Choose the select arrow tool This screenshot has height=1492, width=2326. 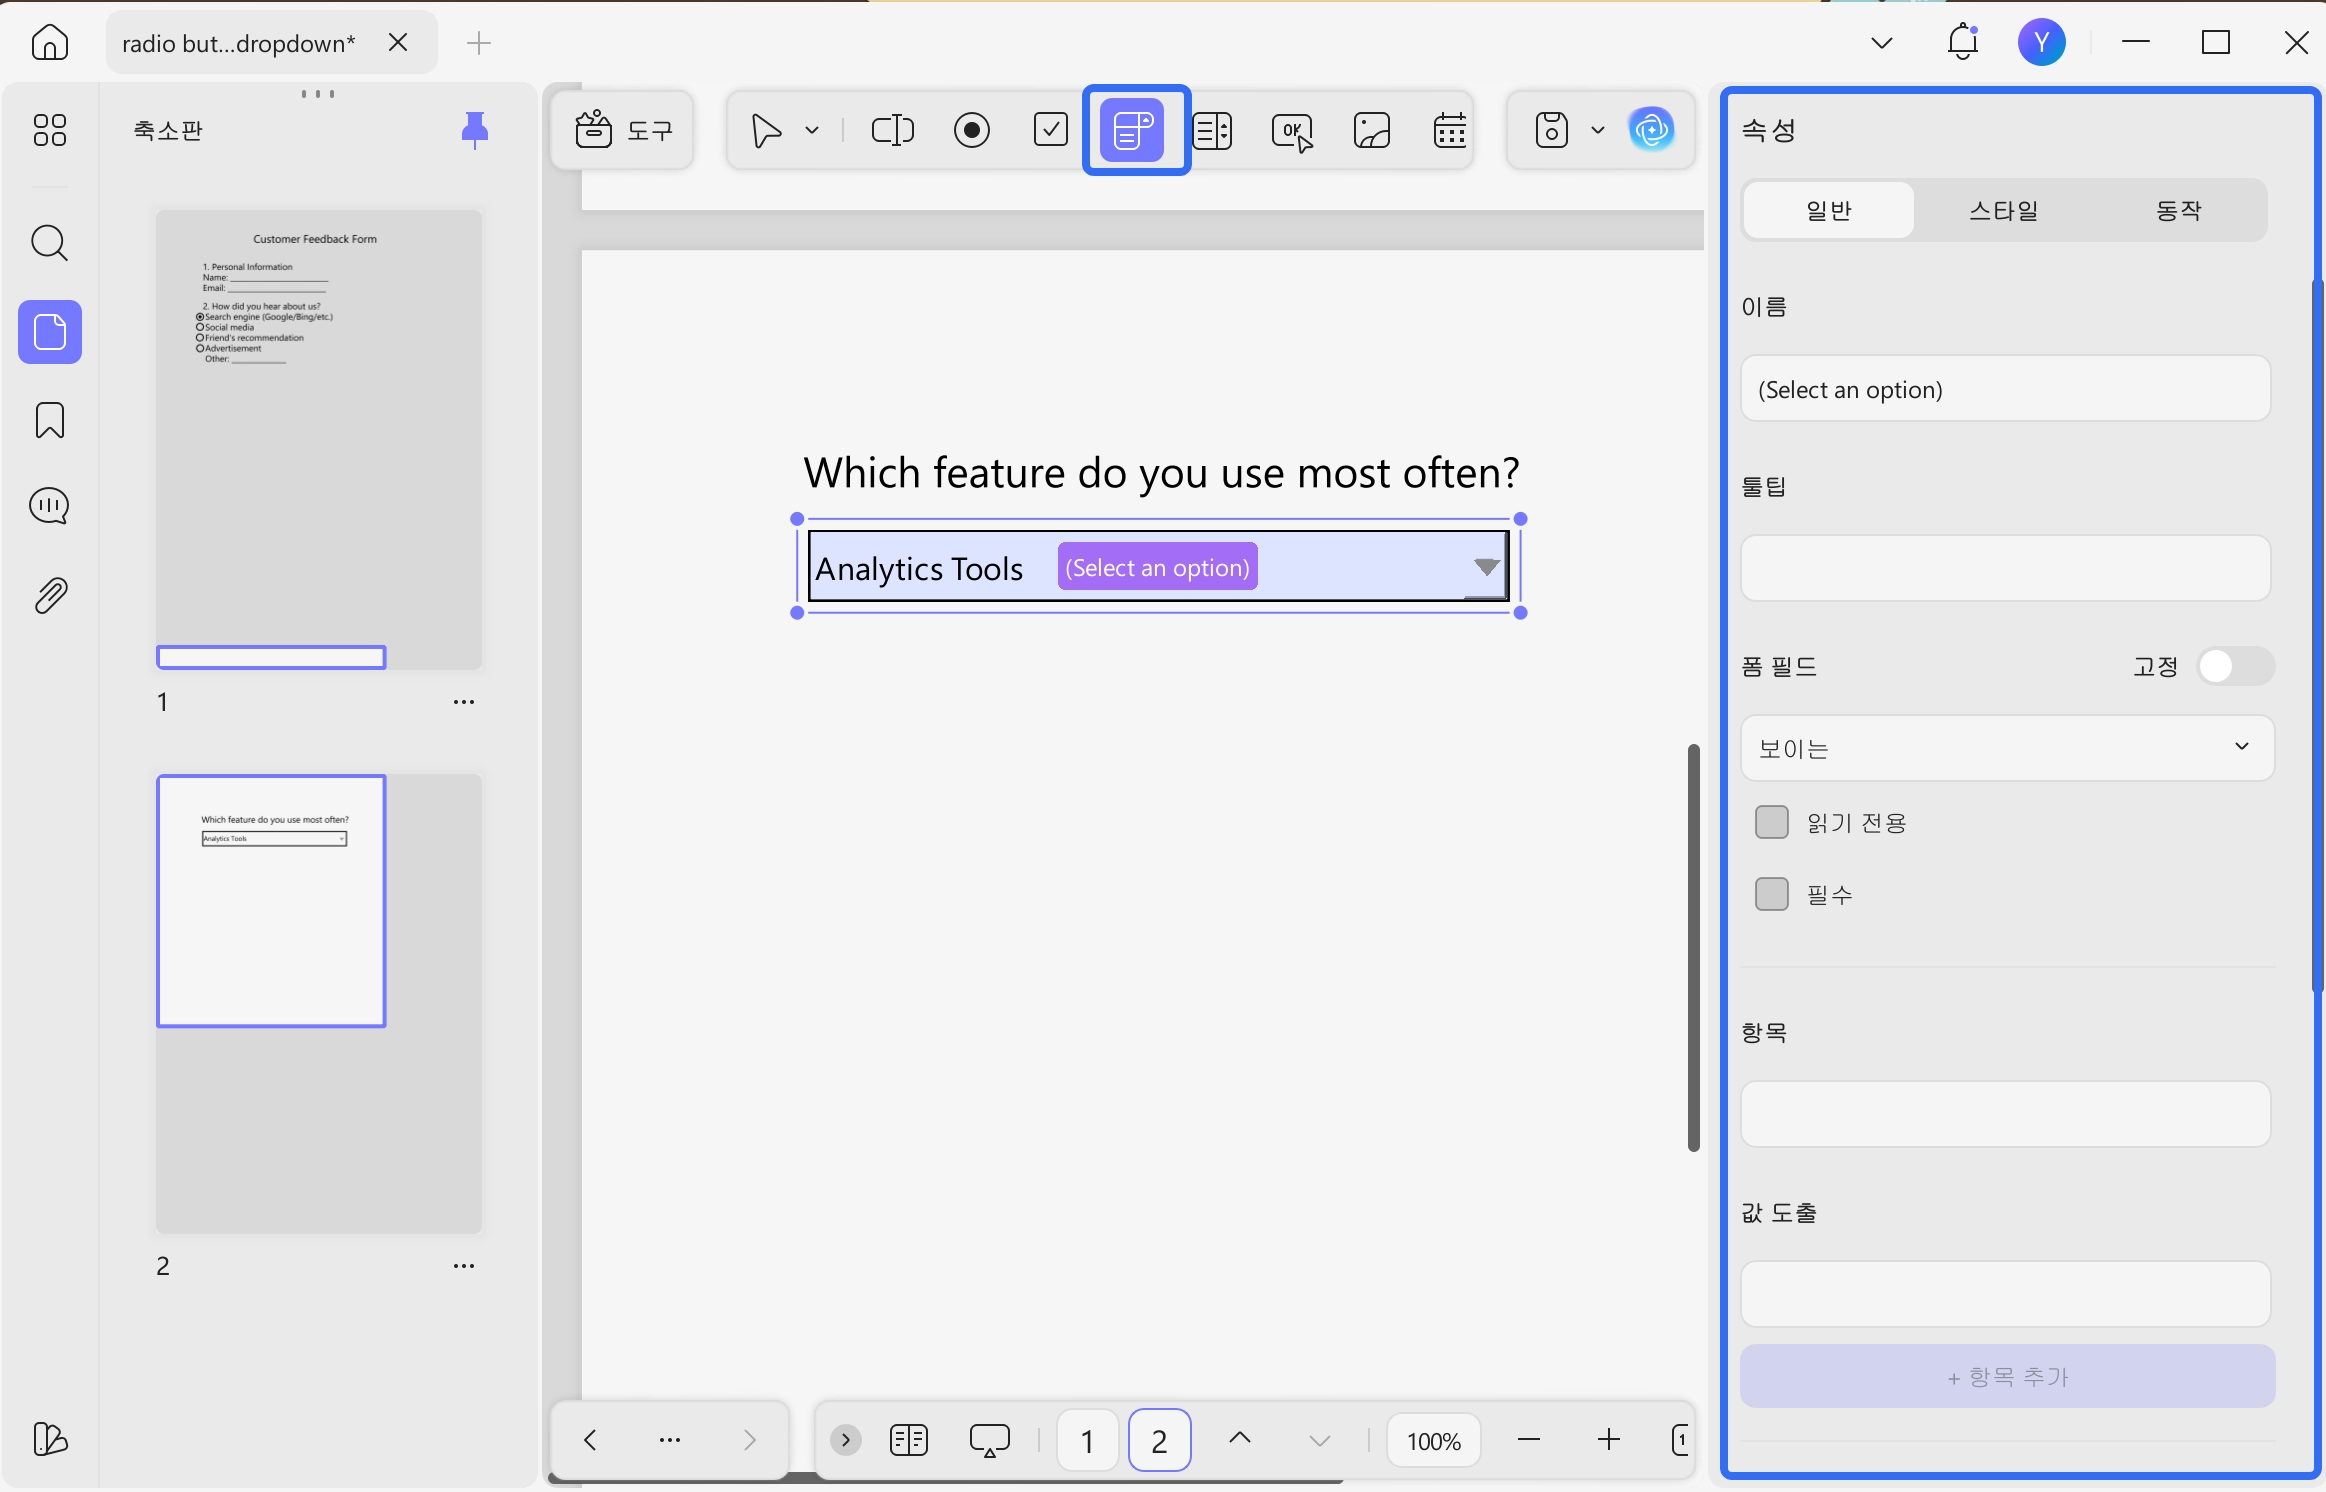pos(766,130)
